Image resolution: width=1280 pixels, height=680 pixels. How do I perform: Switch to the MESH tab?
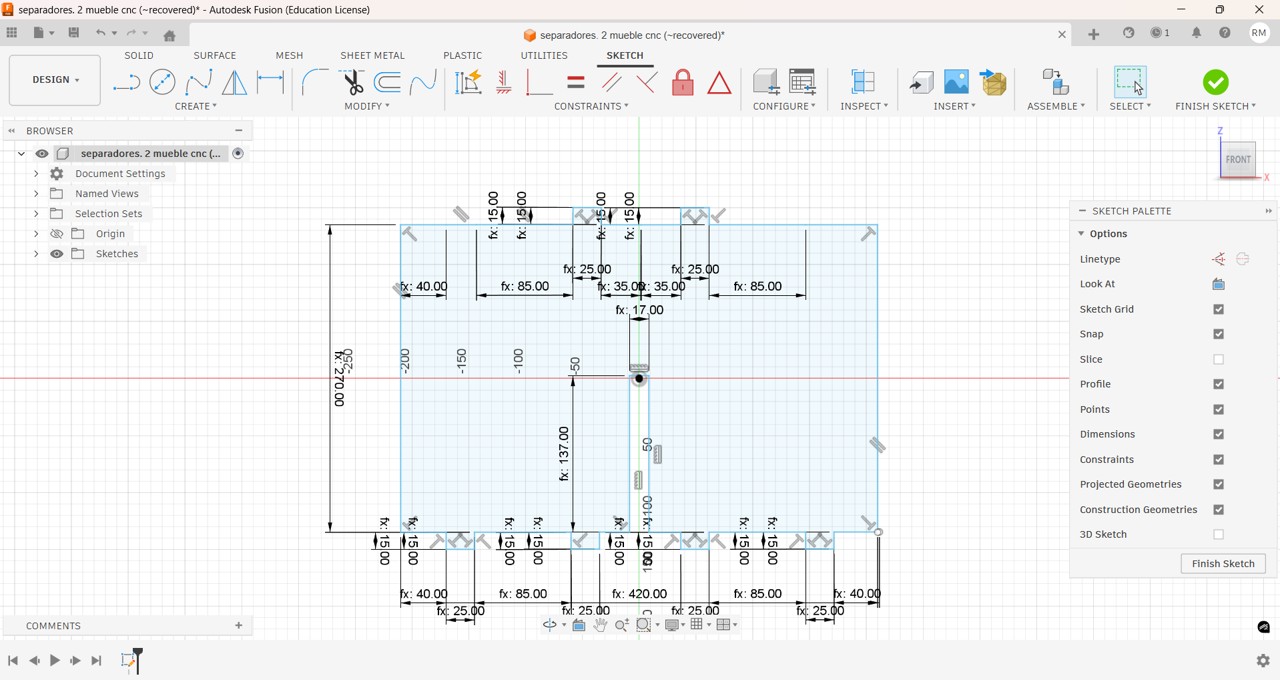click(x=289, y=56)
